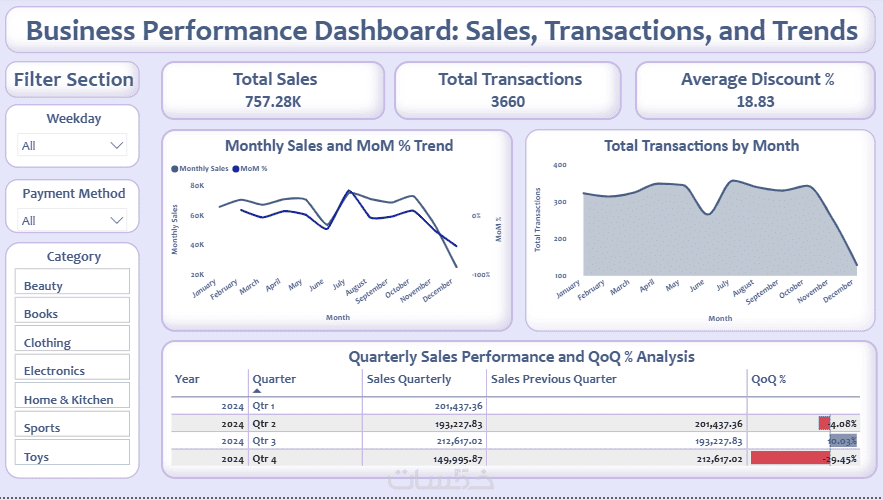The height and width of the screenshot is (500, 883).
Task: Click the MoM % legend marker
Action: tap(236, 168)
